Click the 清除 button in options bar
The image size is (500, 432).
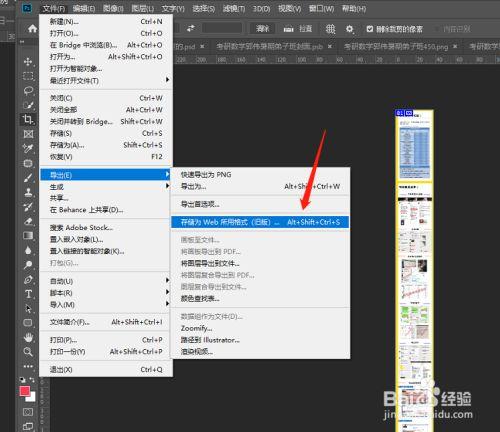[x=262, y=29]
